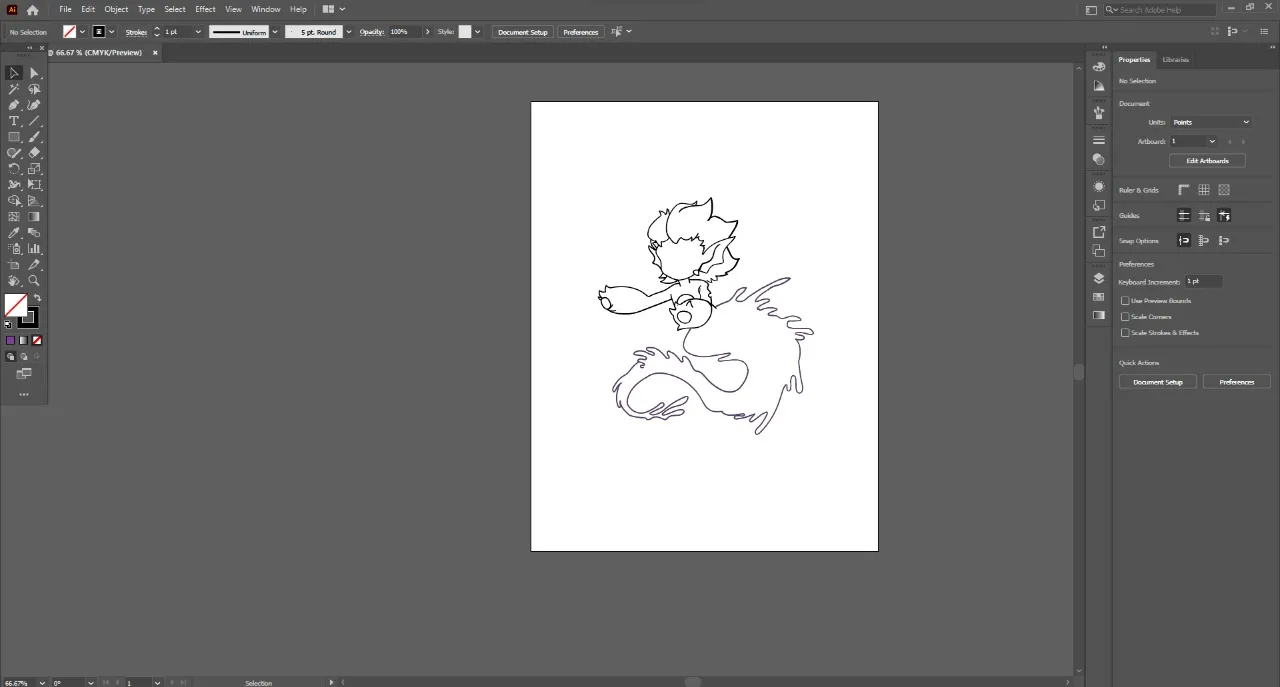Toggle Hide Guides in Guides section
This screenshot has width=1280, height=687.
point(1184,216)
